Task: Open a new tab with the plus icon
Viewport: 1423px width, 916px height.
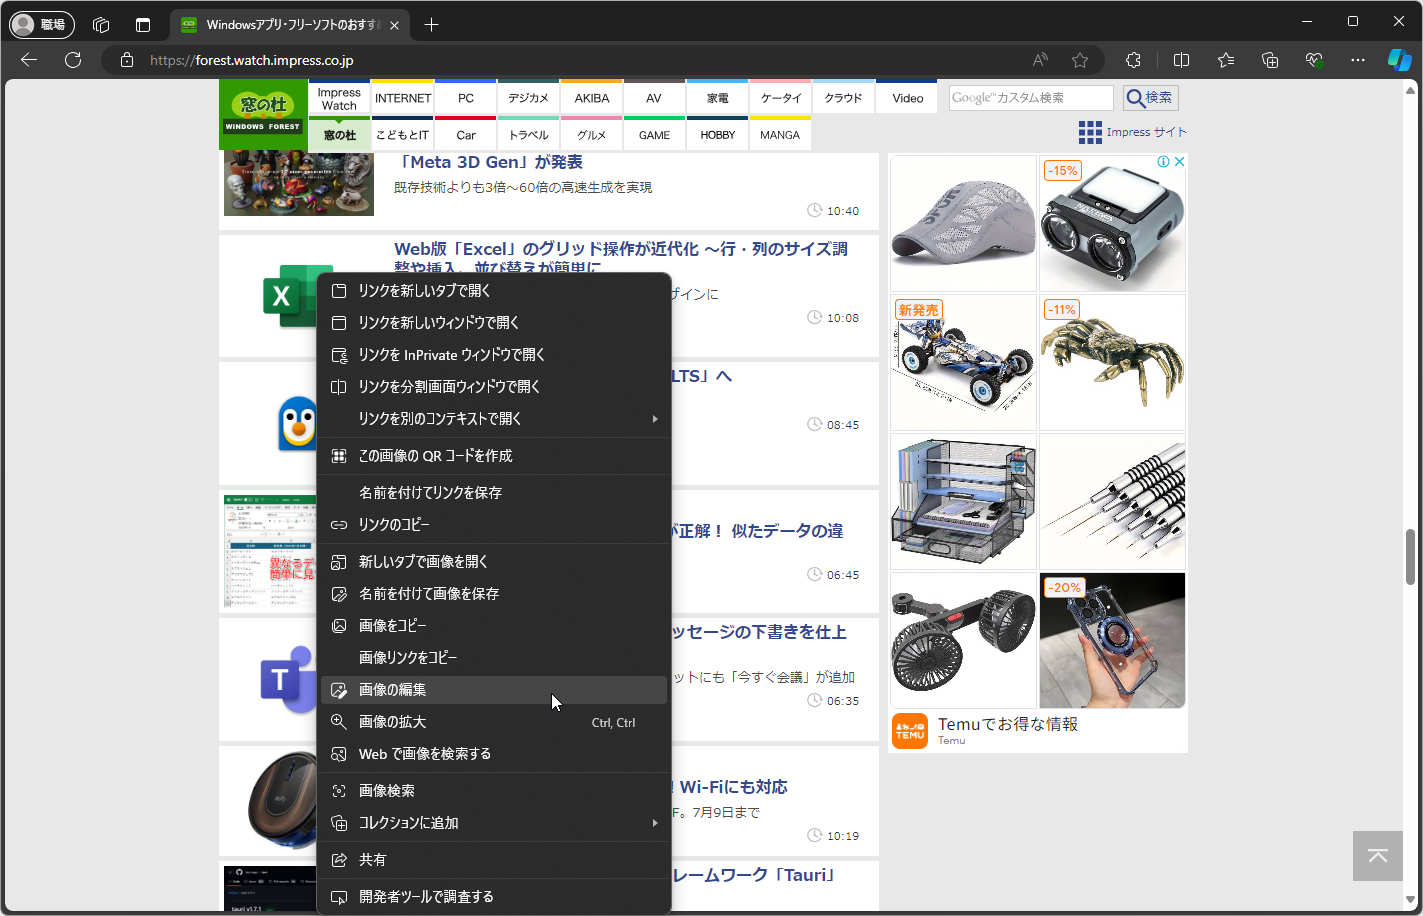Action: point(431,21)
